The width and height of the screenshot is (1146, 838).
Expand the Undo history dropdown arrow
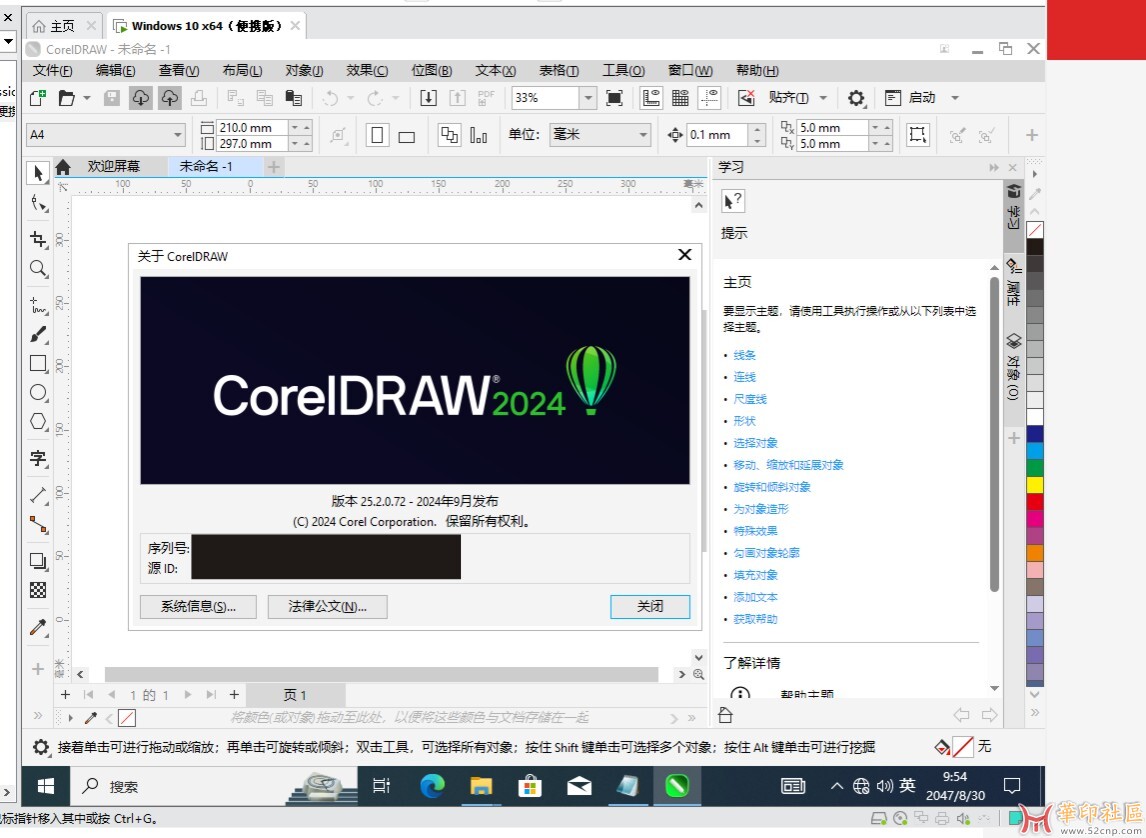click(x=350, y=98)
